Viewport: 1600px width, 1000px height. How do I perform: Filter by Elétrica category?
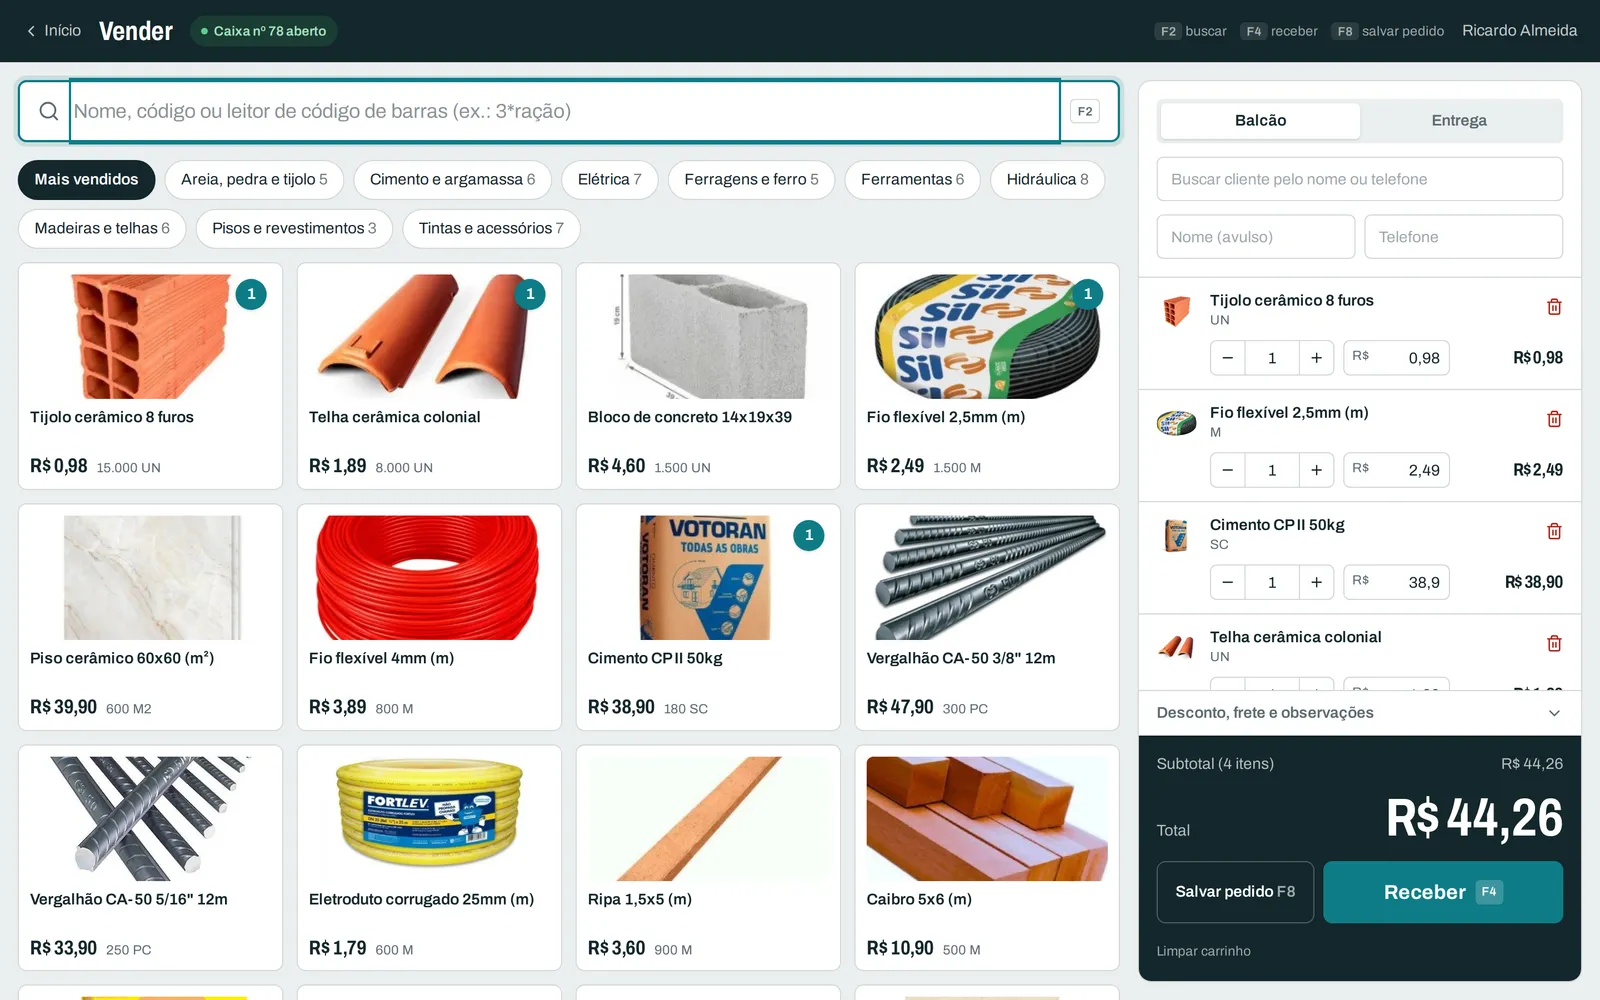609,180
